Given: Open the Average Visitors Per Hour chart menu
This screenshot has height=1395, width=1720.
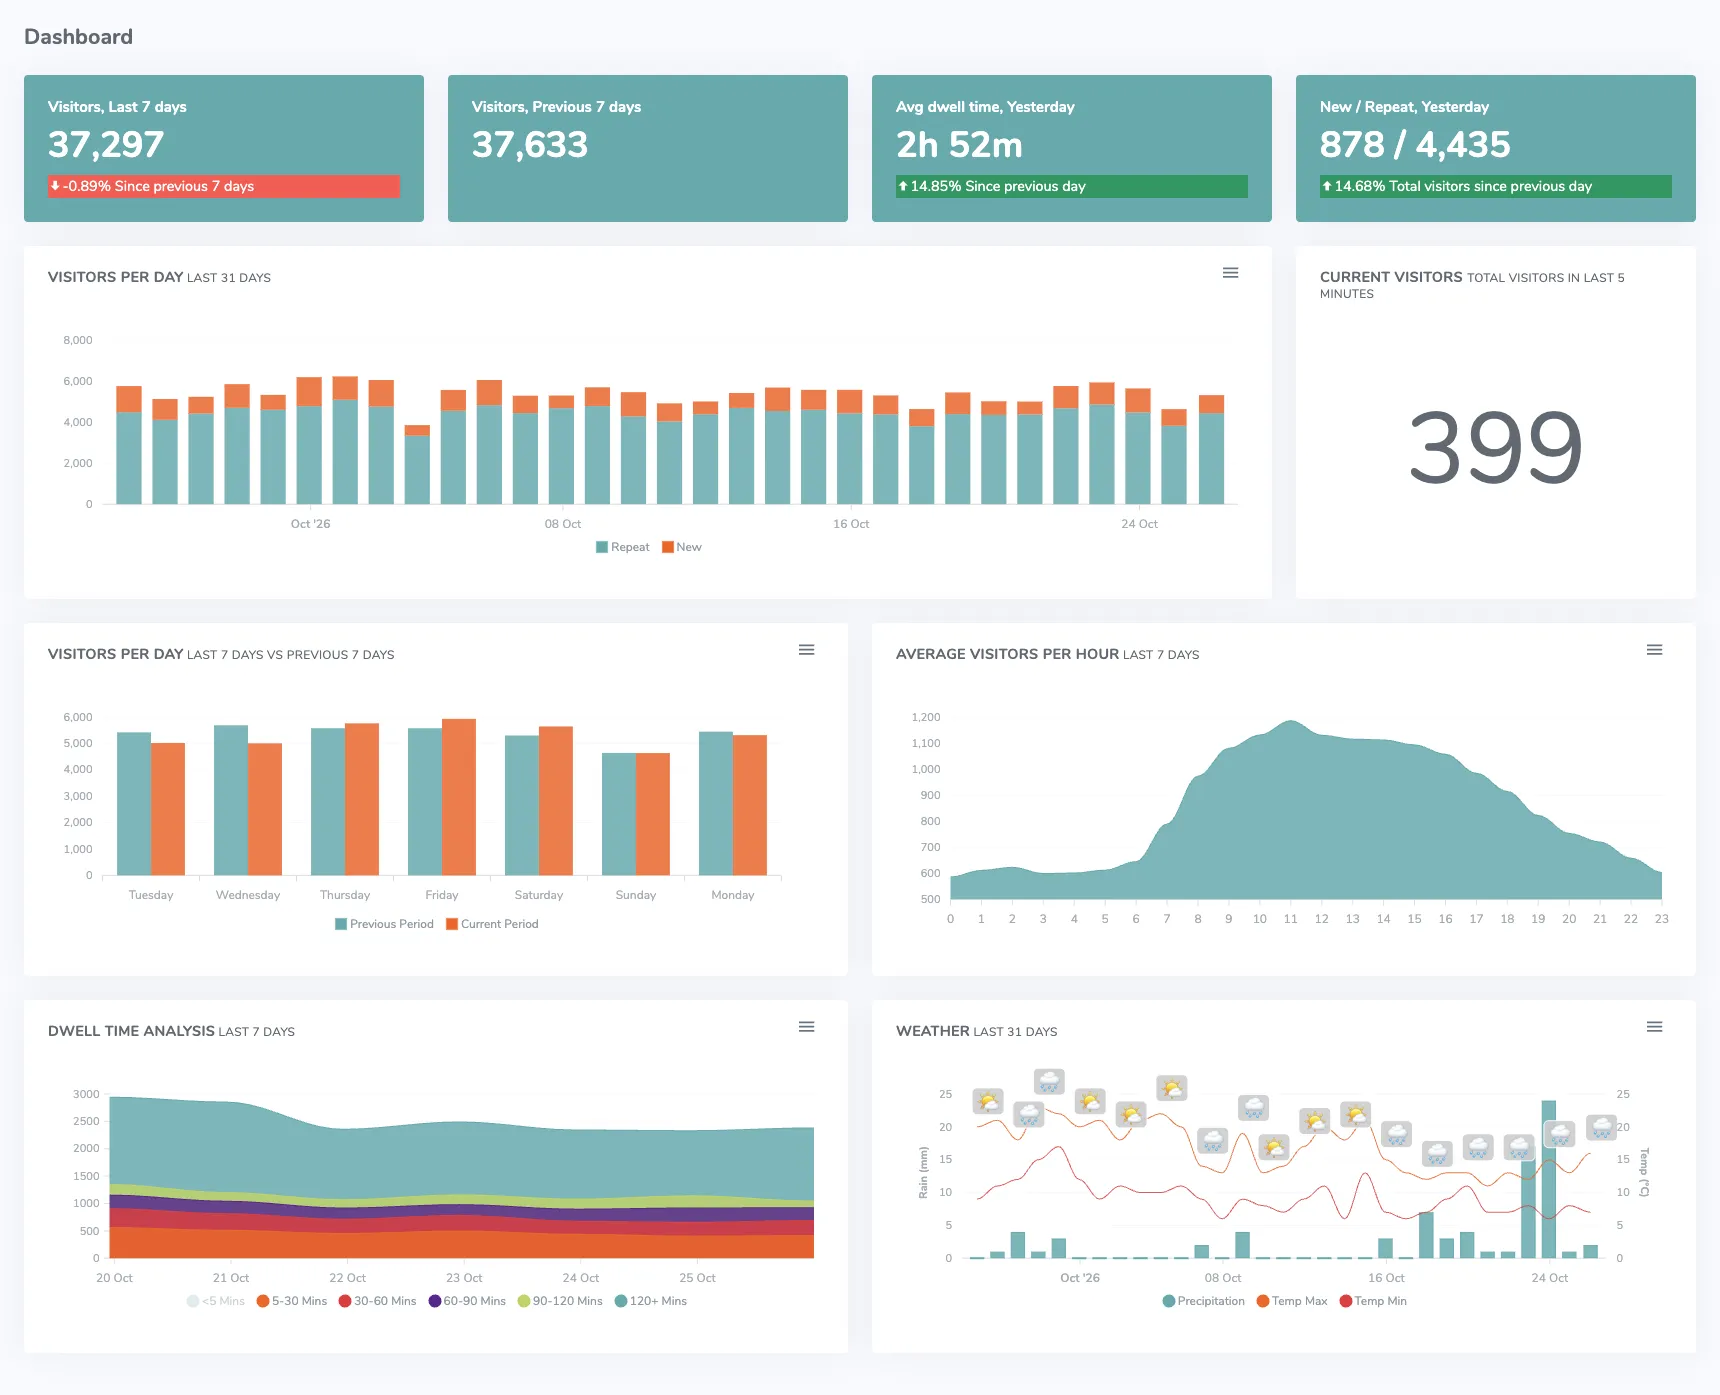Looking at the screenshot, I should [x=1654, y=650].
